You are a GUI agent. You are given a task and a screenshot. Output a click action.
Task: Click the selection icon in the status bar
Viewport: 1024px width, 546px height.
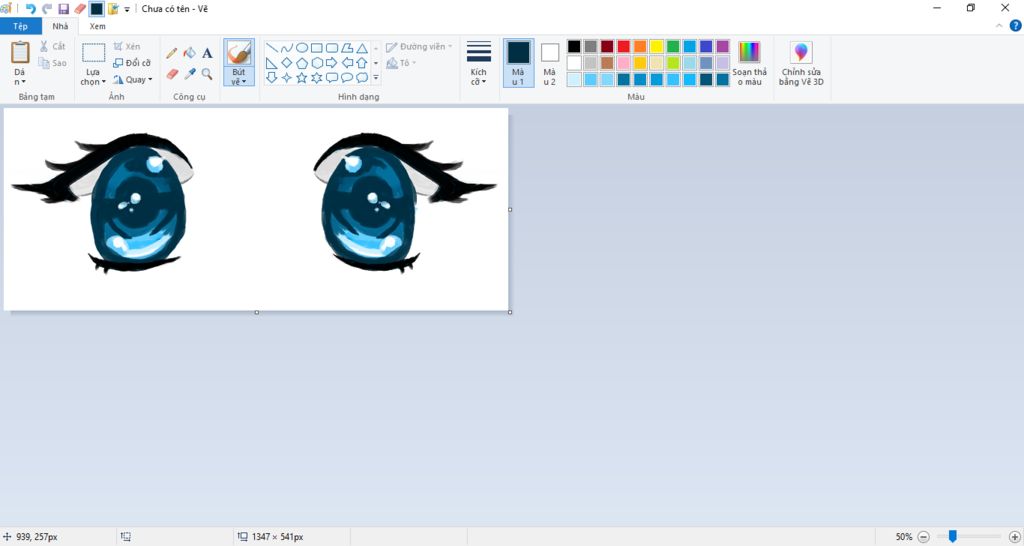[126, 537]
